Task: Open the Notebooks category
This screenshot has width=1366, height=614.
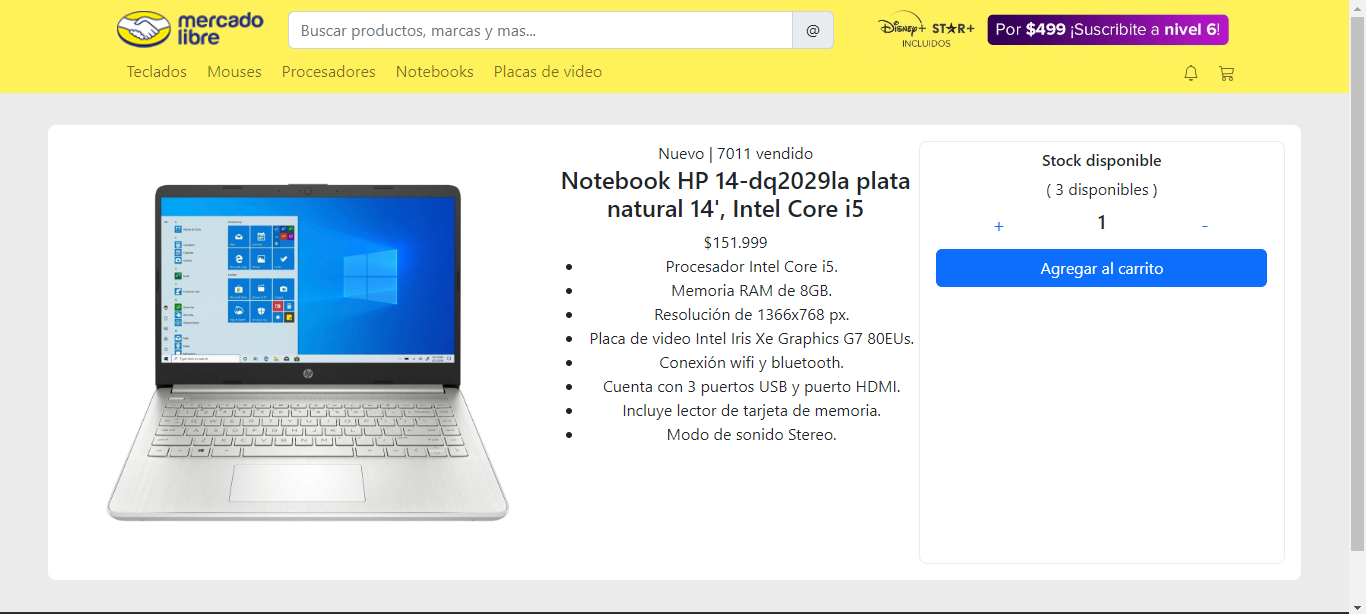Action: click(x=435, y=72)
